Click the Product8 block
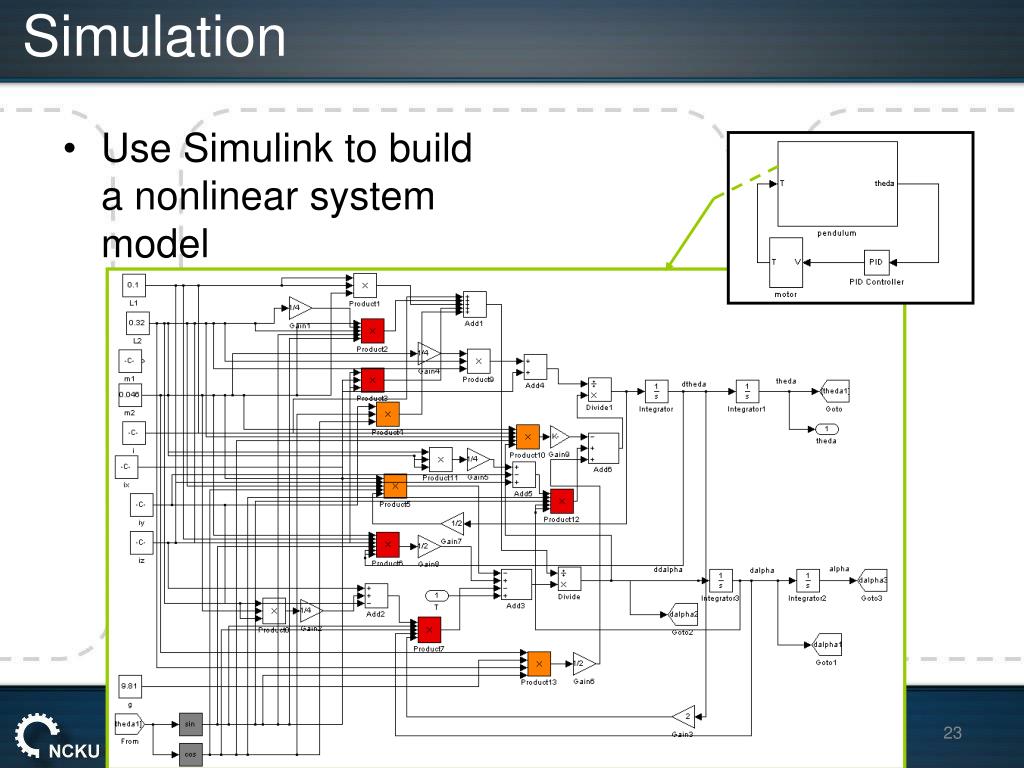 point(274,611)
